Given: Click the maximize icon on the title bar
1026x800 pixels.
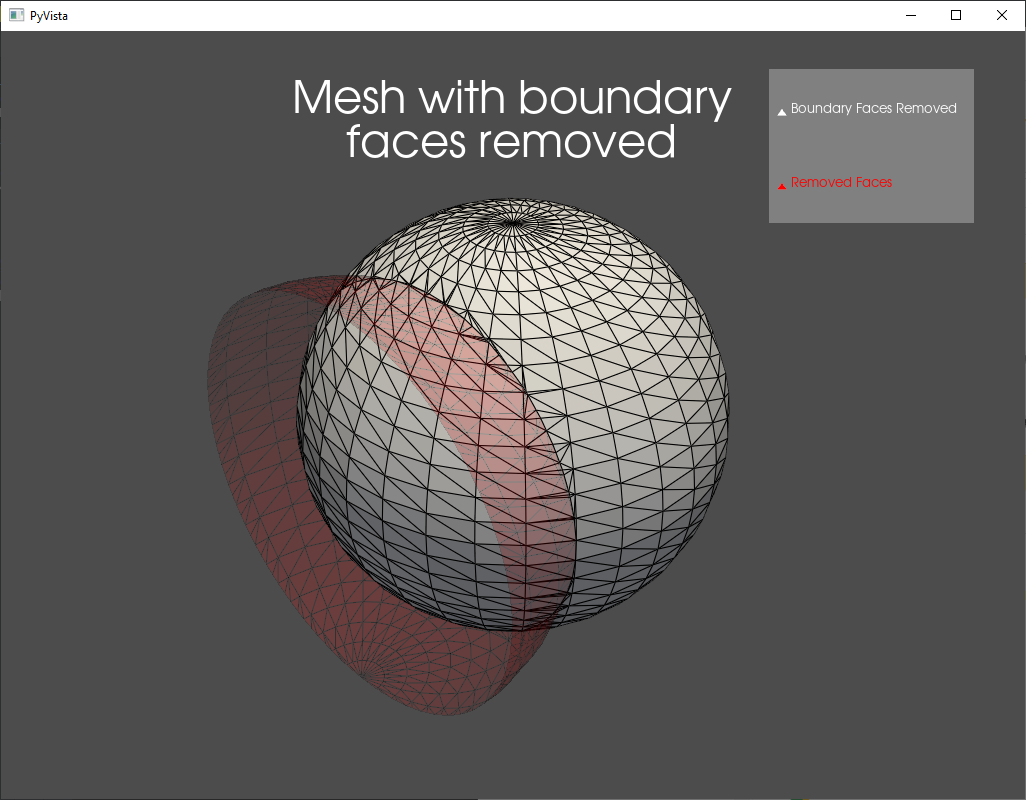Looking at the screenshot, I should [x=956, y=15].
